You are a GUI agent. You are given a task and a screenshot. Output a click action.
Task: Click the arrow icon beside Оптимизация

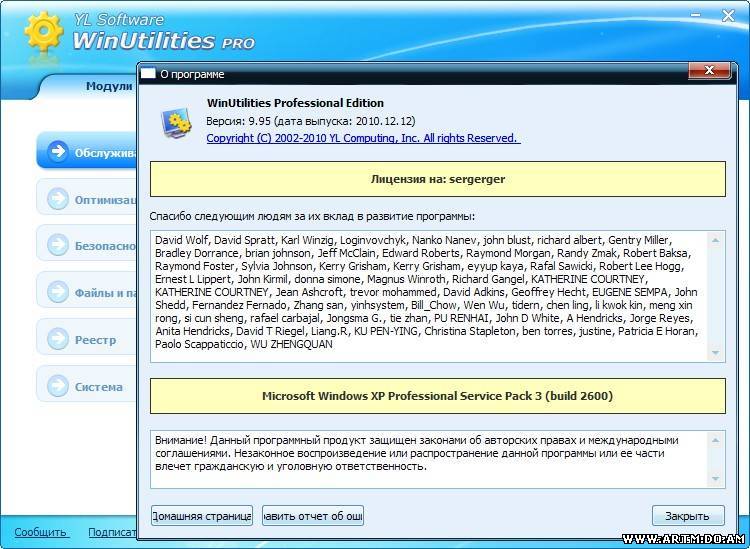click(58, 198)
